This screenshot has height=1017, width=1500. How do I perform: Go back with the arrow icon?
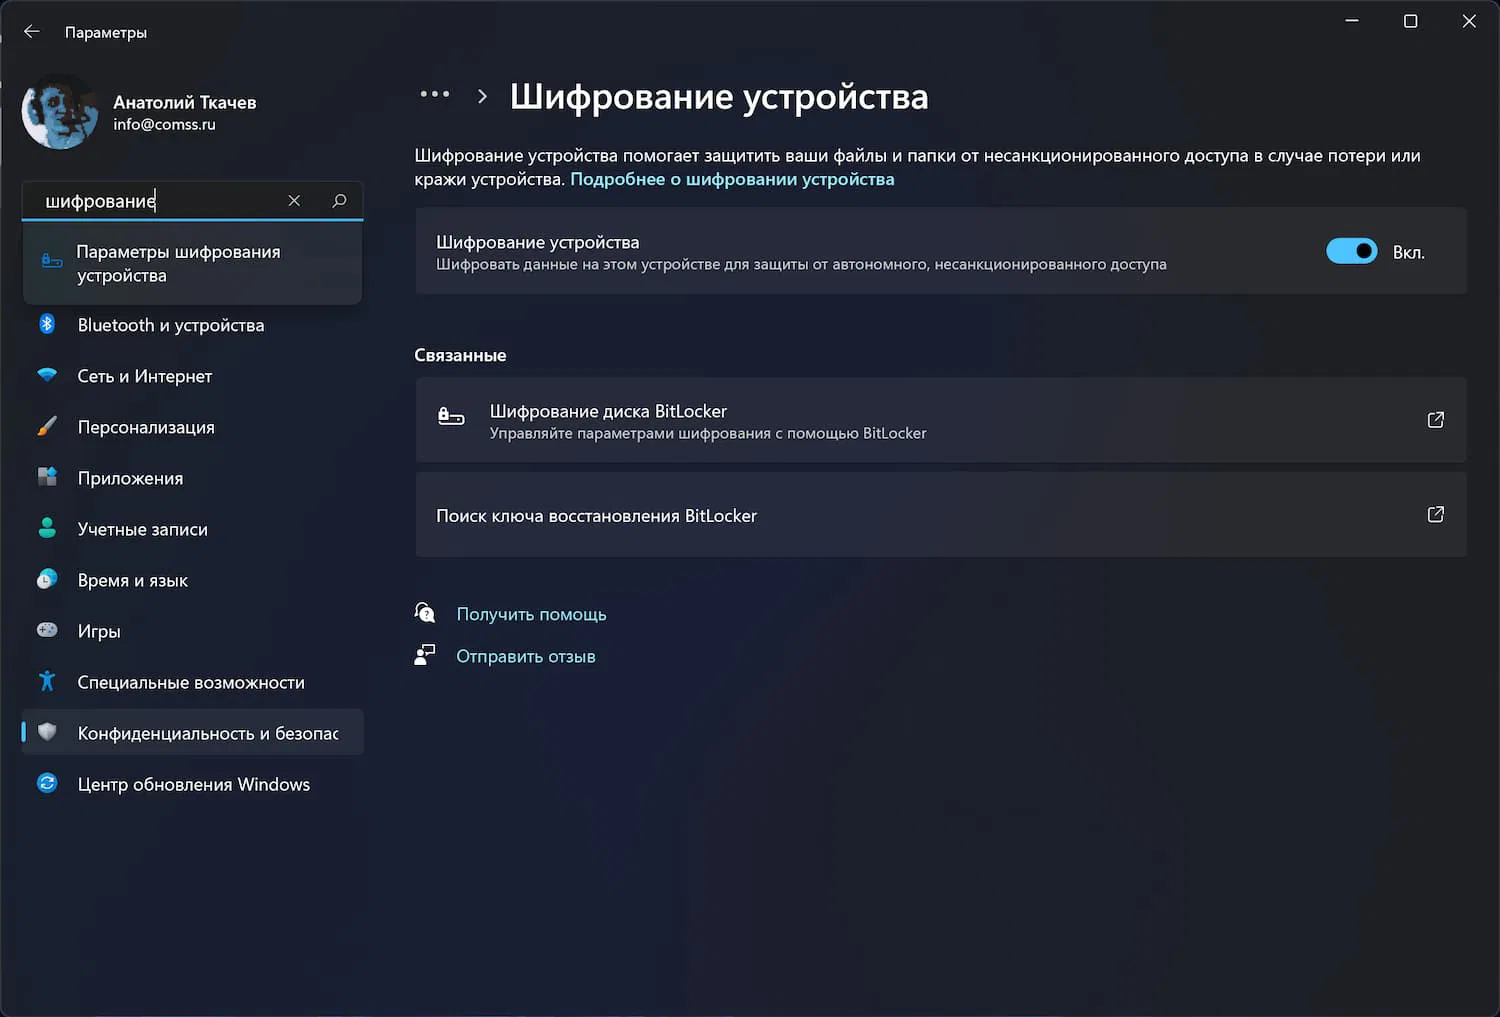[x=32, y=32]
